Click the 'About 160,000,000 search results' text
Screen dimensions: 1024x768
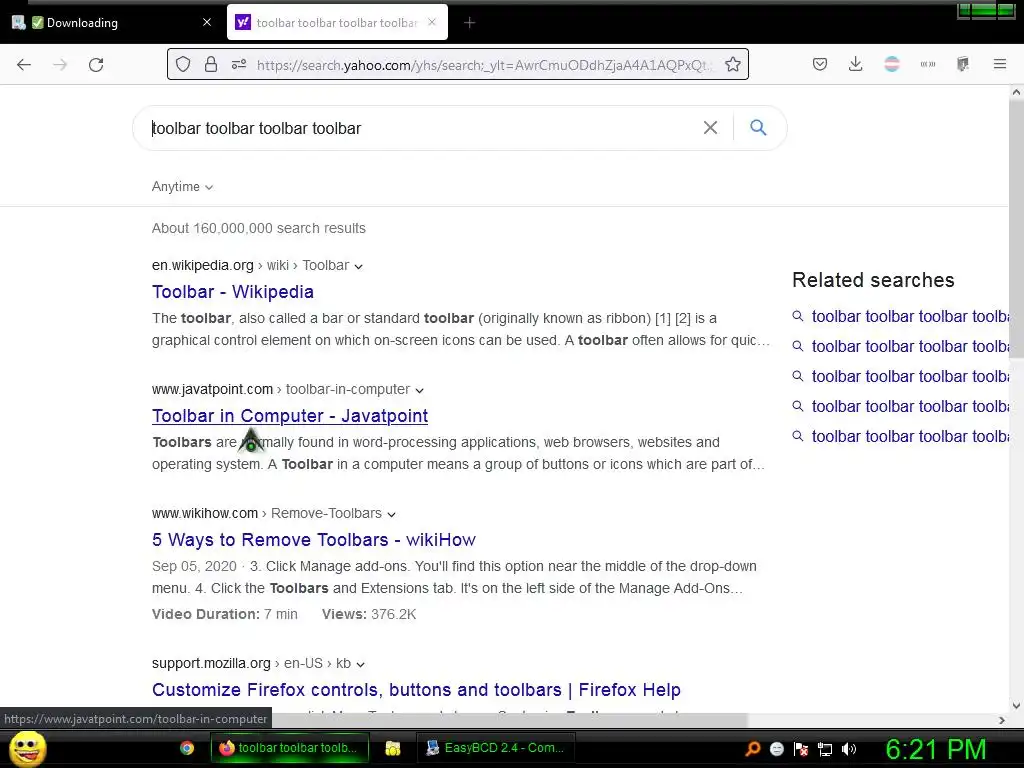coord(259,229)
